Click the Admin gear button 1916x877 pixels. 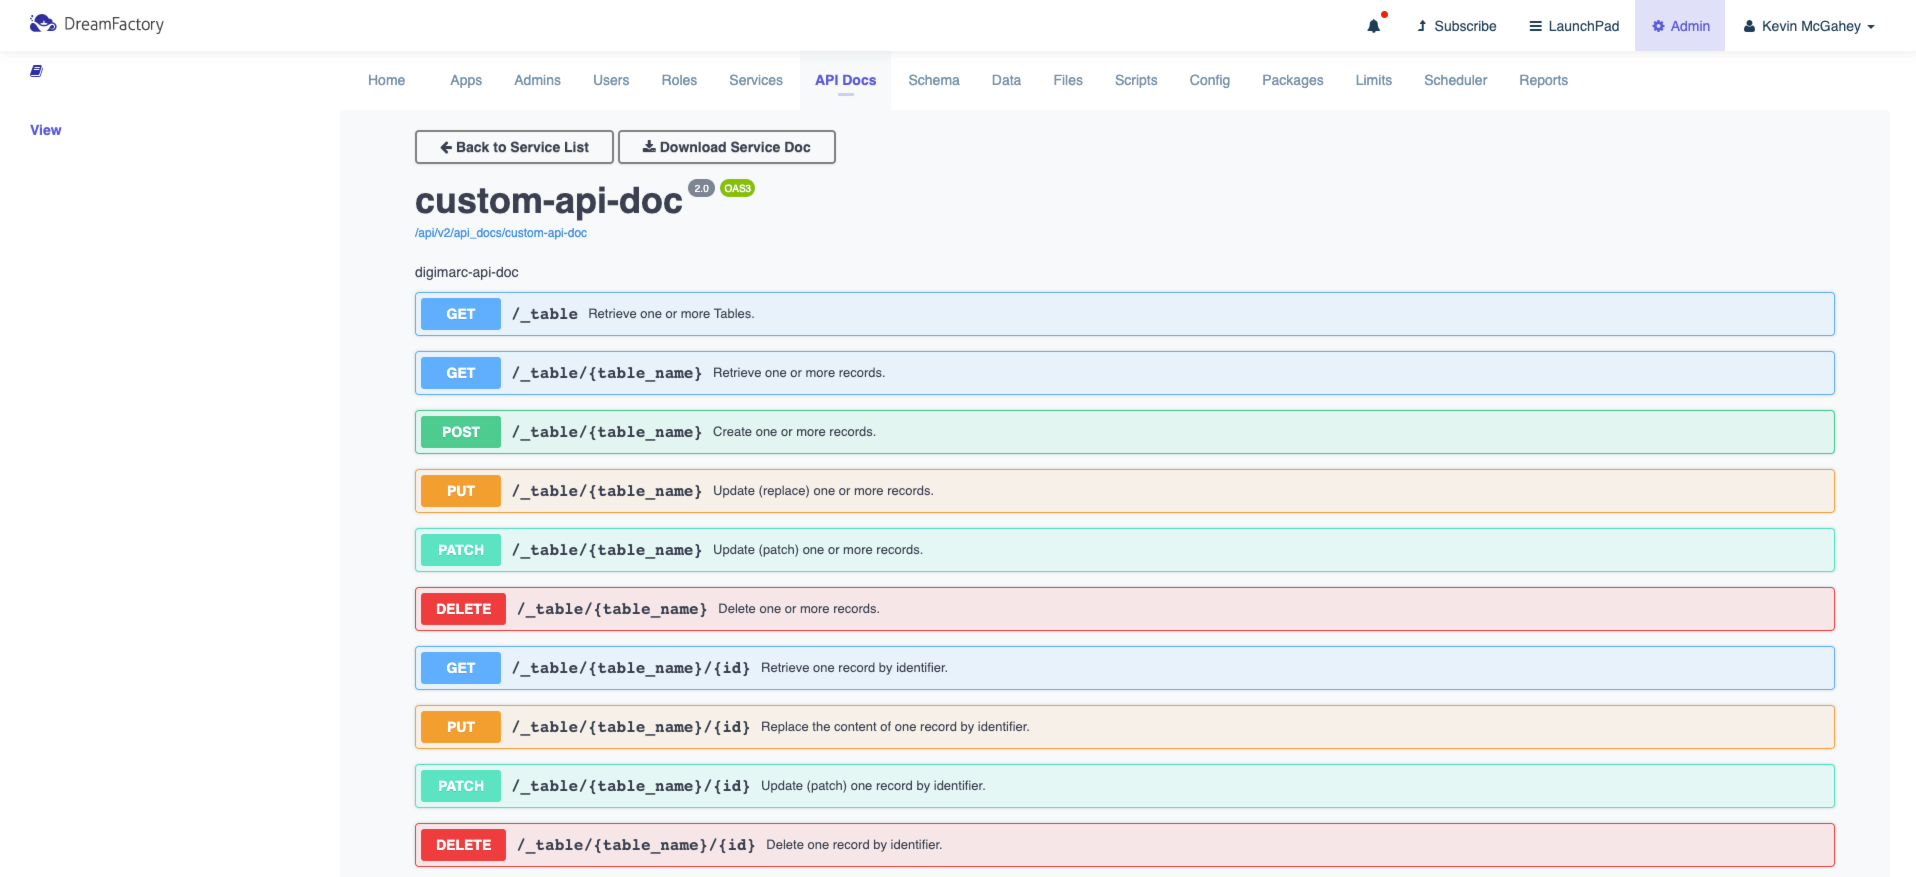[1680, 26]
